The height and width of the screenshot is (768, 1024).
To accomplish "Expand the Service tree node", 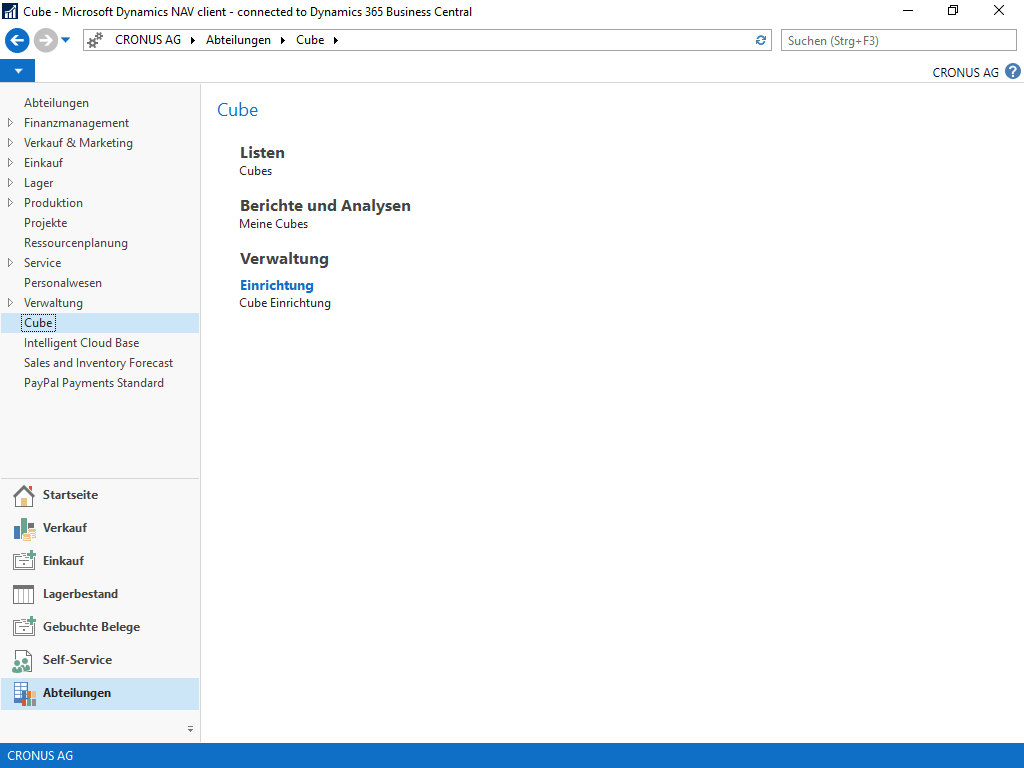I will coord(10,263).
